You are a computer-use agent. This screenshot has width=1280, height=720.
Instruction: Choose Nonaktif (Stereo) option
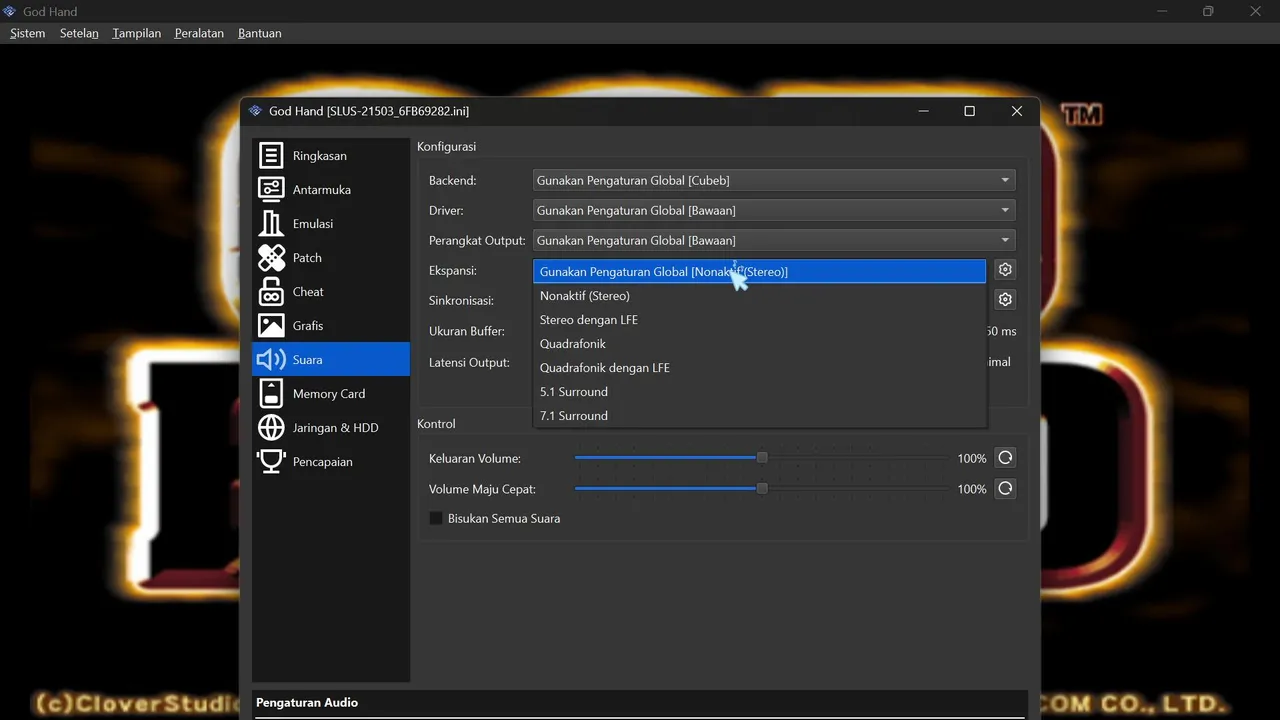[760, 296]
